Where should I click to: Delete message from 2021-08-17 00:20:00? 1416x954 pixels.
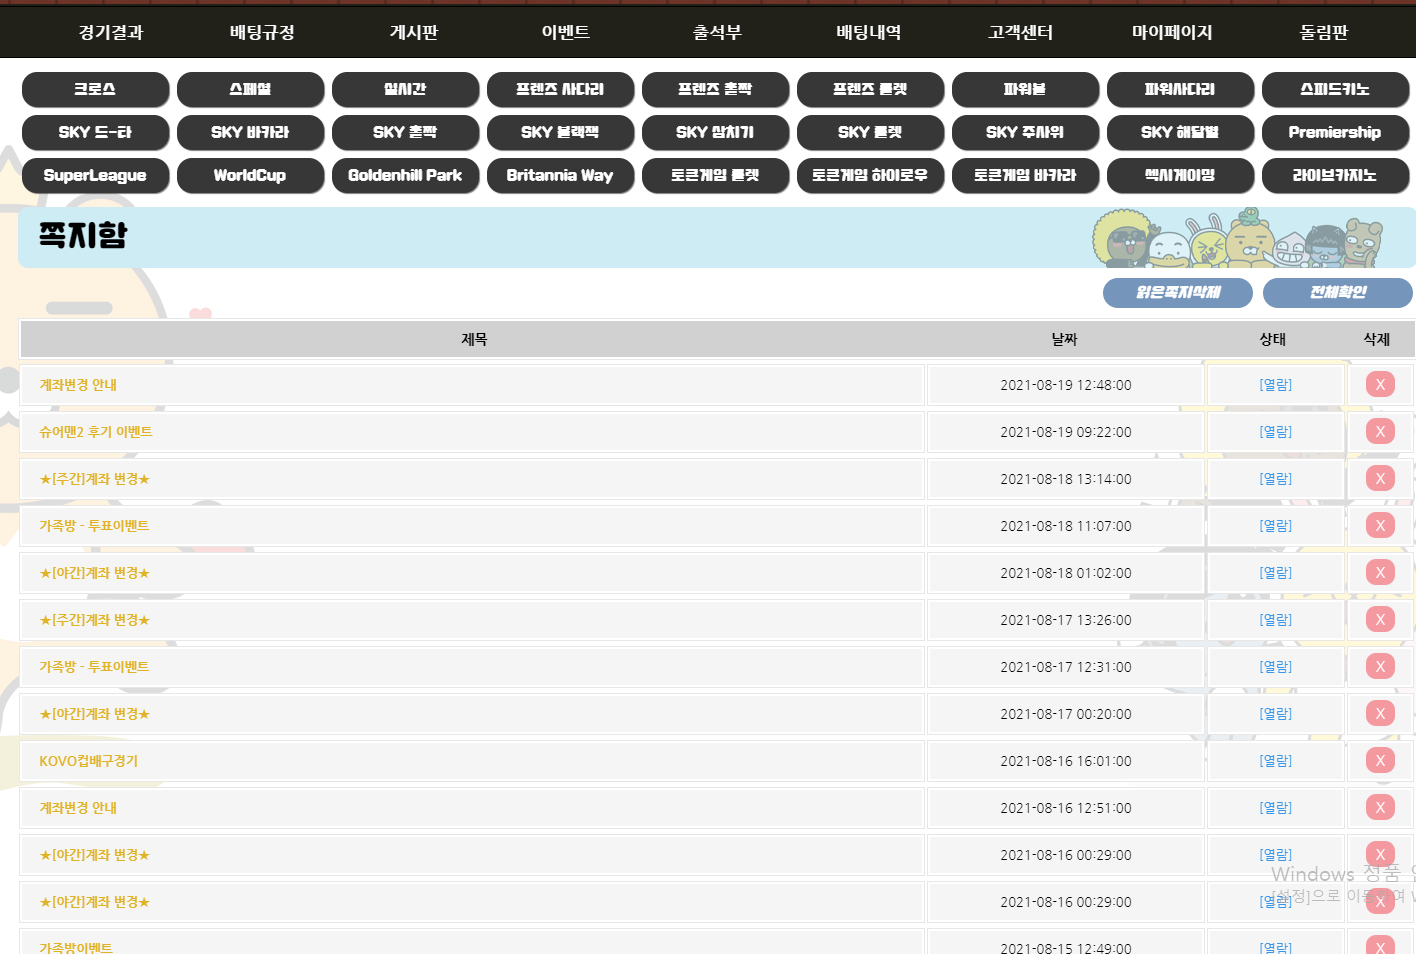click(x=1380, y=714)
